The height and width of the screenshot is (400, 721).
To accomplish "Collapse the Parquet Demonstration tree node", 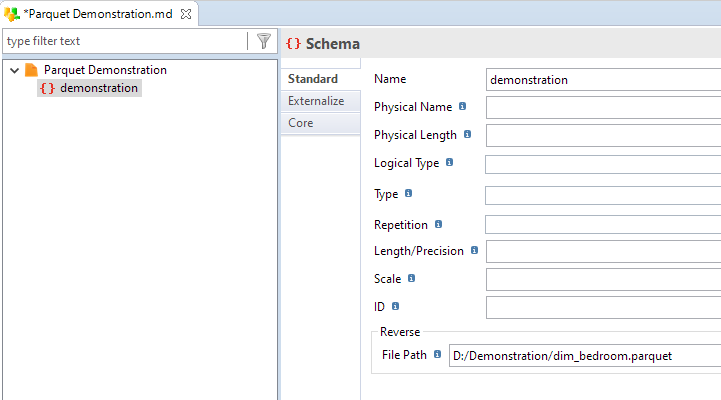I will point(15,70).
